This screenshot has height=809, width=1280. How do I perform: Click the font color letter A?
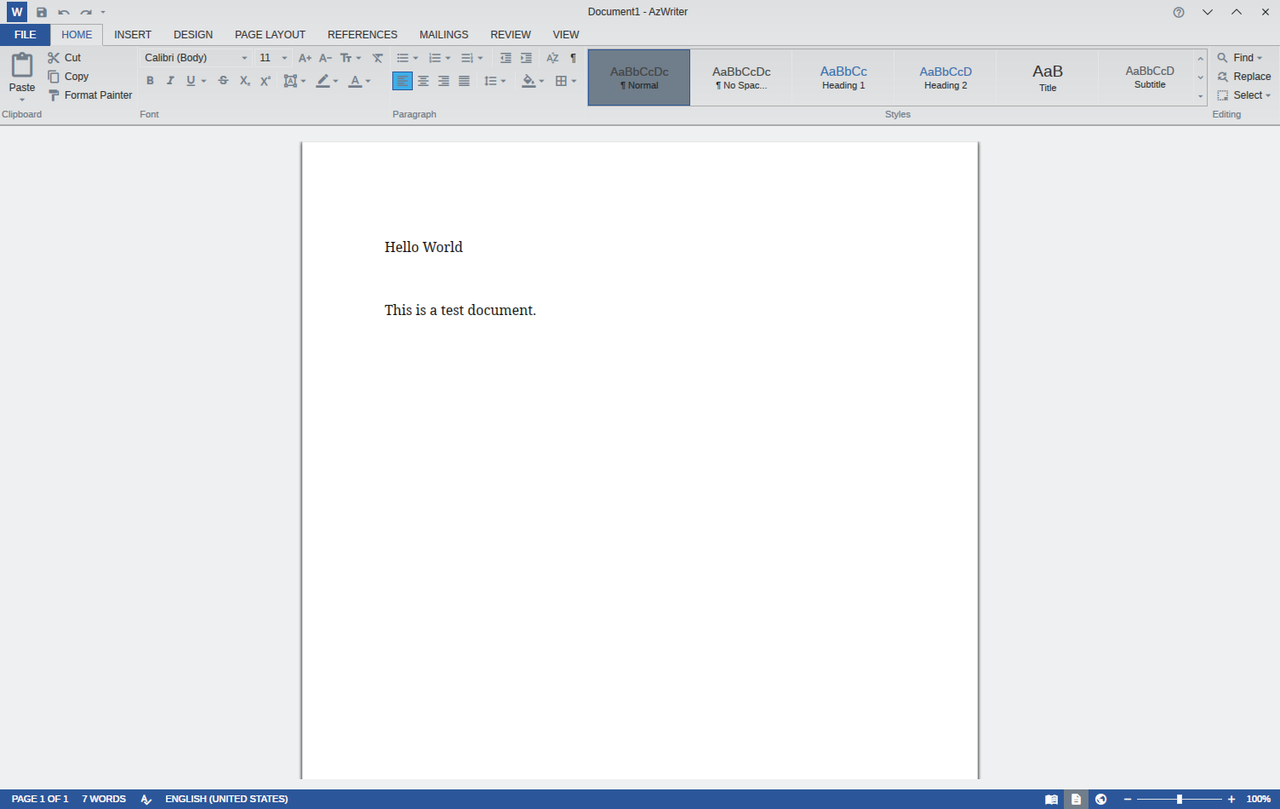355,81
